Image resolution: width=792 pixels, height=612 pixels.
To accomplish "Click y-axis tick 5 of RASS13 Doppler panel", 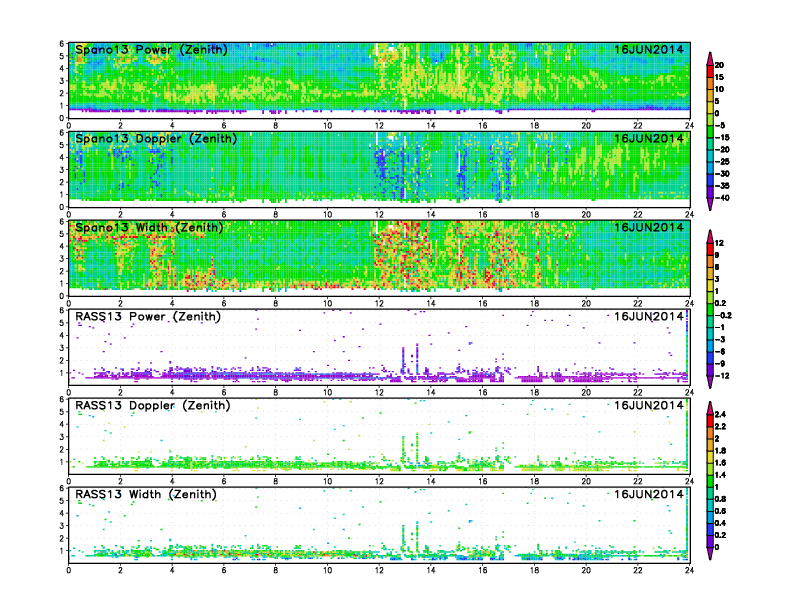I will coord(62,412).
